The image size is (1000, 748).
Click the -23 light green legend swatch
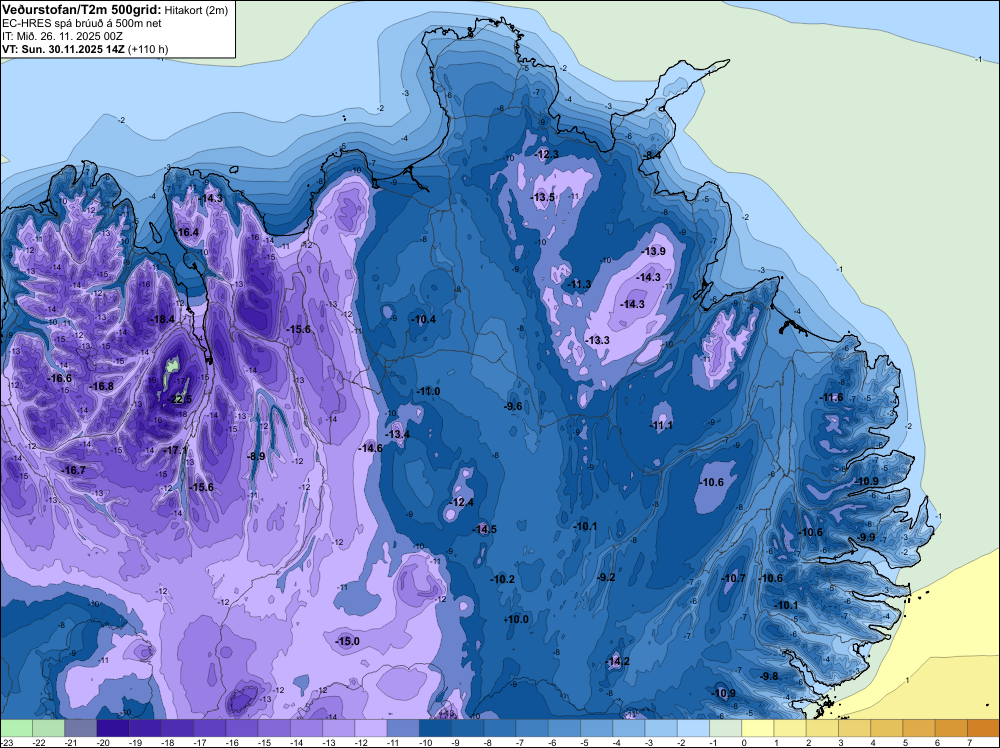(x=17, y=728)
